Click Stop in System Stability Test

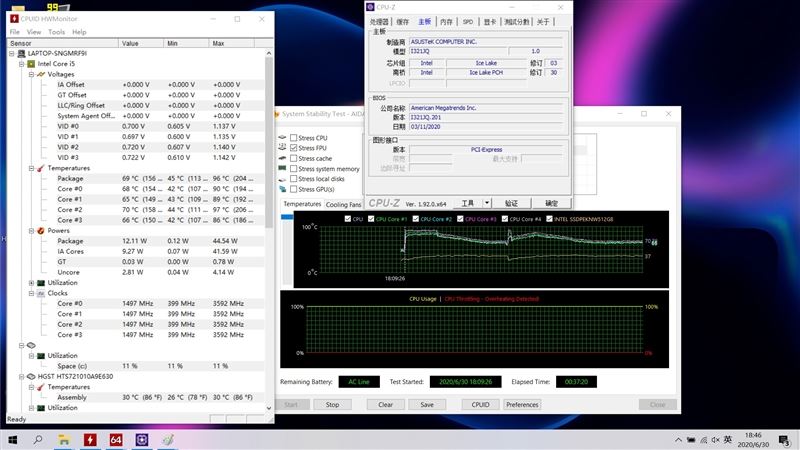tap(333, 405)
